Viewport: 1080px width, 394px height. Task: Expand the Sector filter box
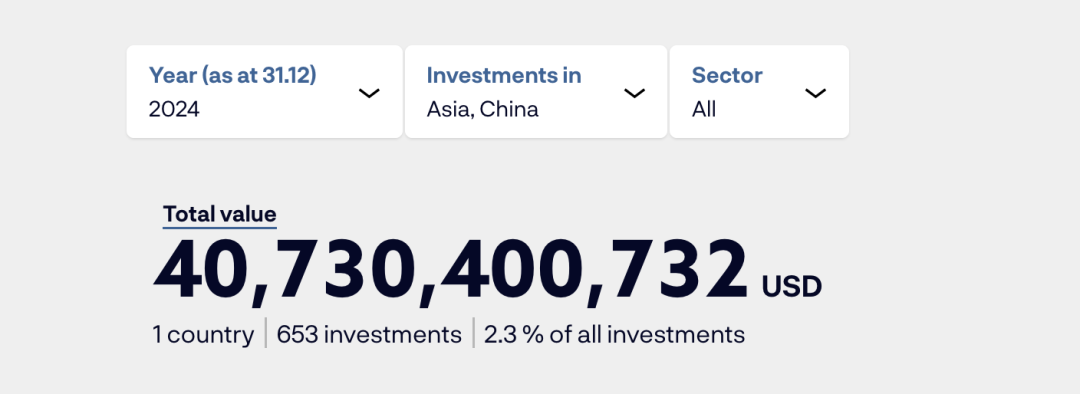pos(759,92)
